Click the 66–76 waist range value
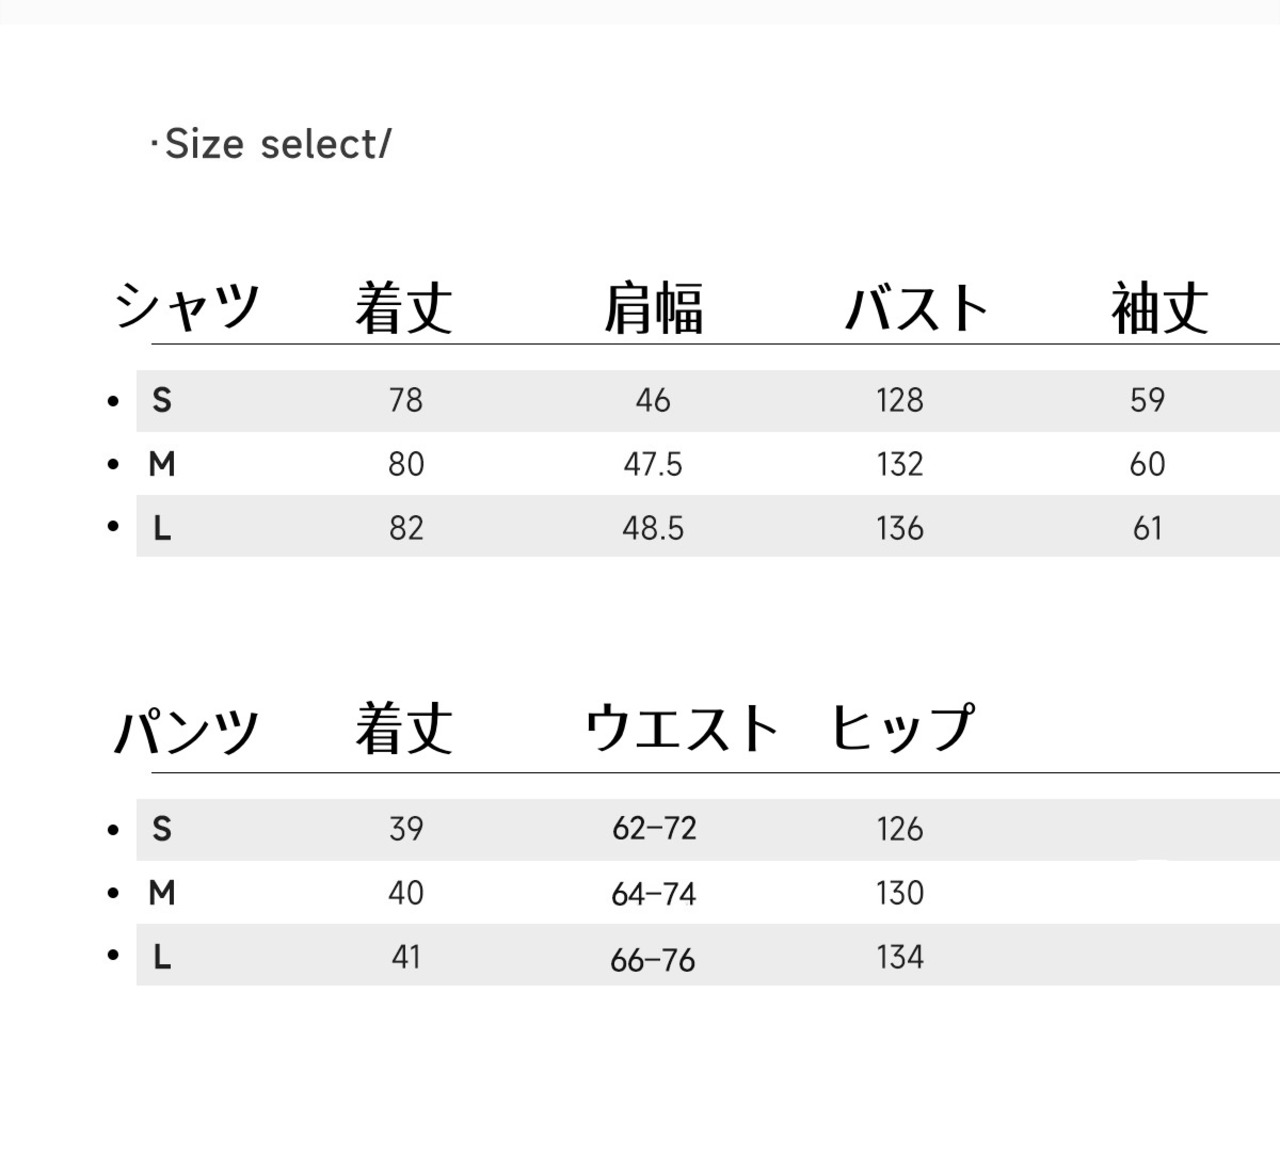Screen dimensions: 1280x1168 653,960
